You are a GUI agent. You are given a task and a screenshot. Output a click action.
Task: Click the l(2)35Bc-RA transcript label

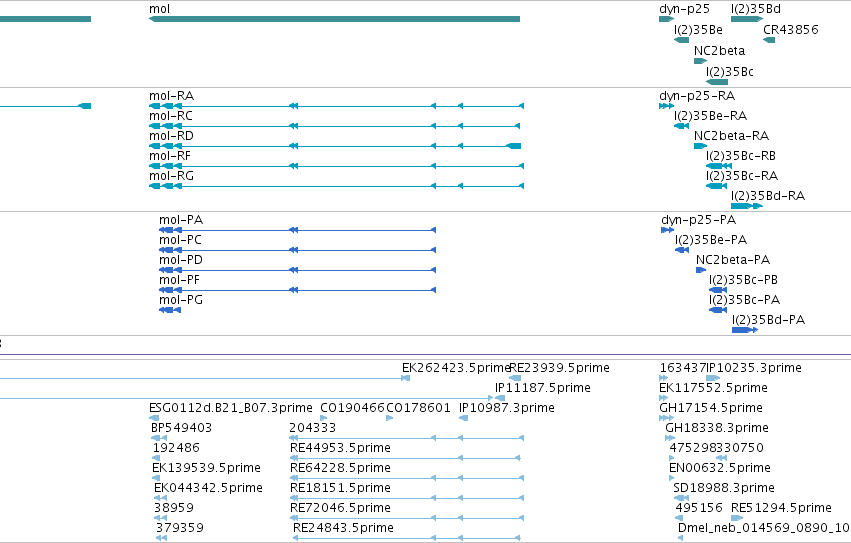point(742,176)
